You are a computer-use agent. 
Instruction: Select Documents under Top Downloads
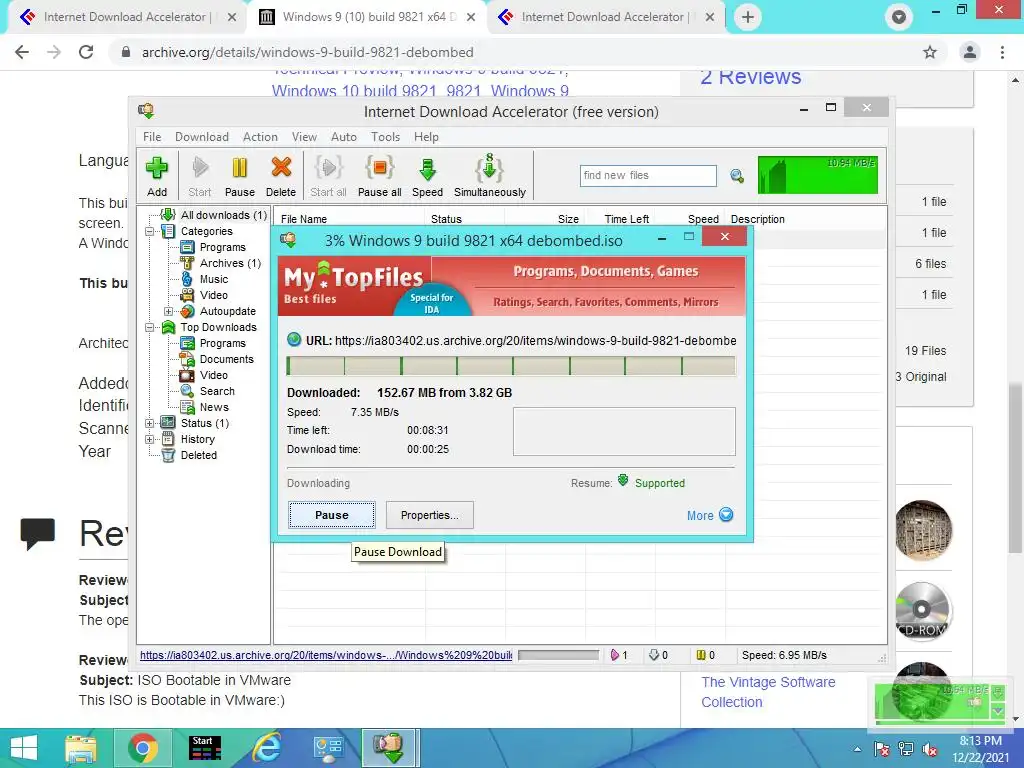click(227, 359)
